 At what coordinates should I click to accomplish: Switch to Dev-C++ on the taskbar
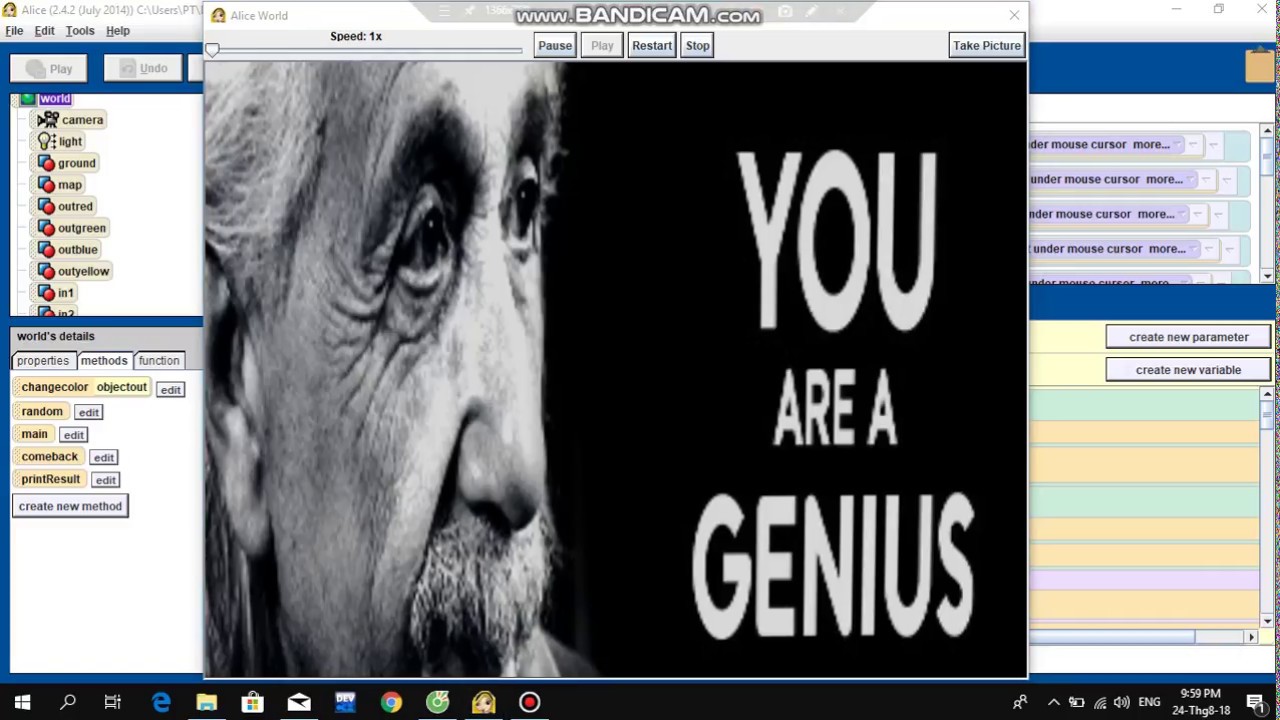(345, 703)
